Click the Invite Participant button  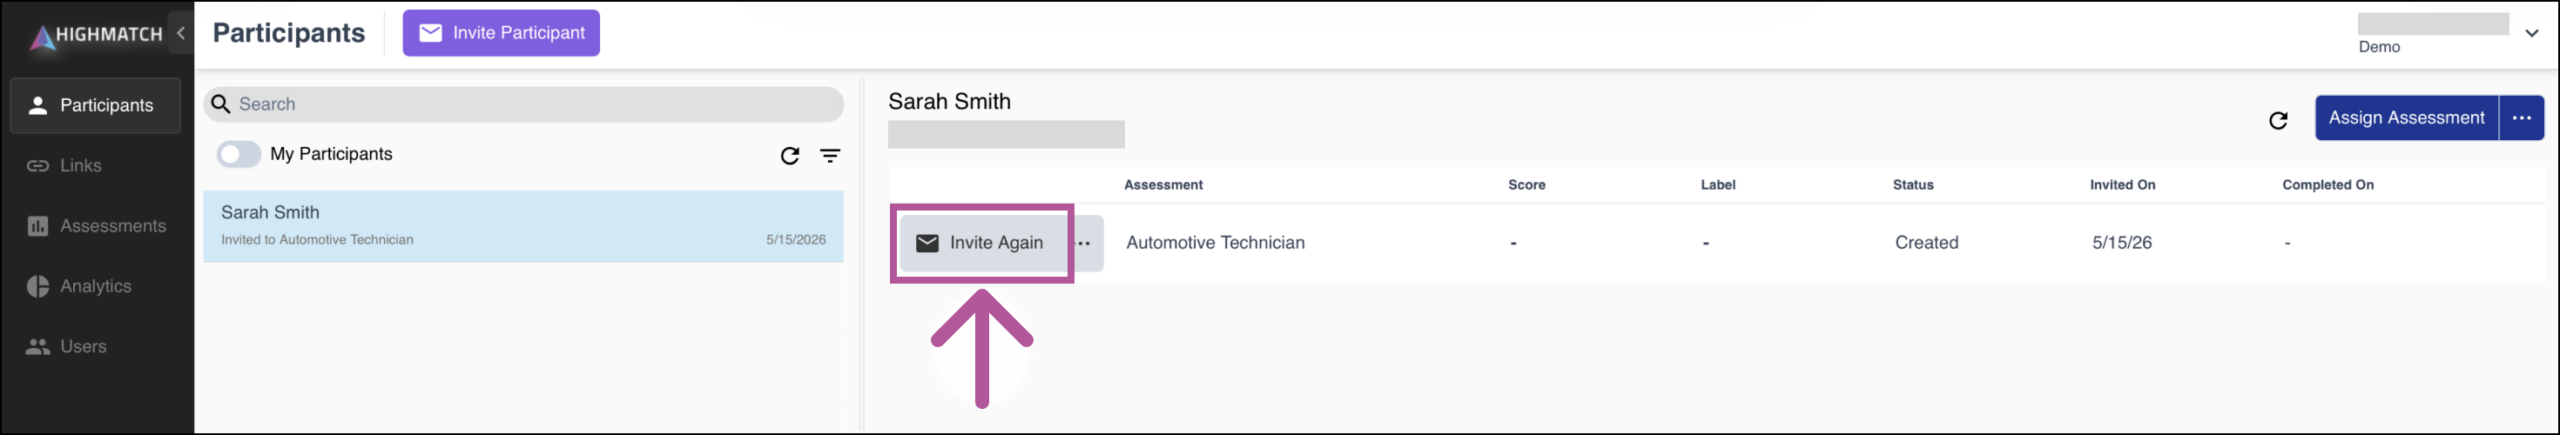pos(501,33)
